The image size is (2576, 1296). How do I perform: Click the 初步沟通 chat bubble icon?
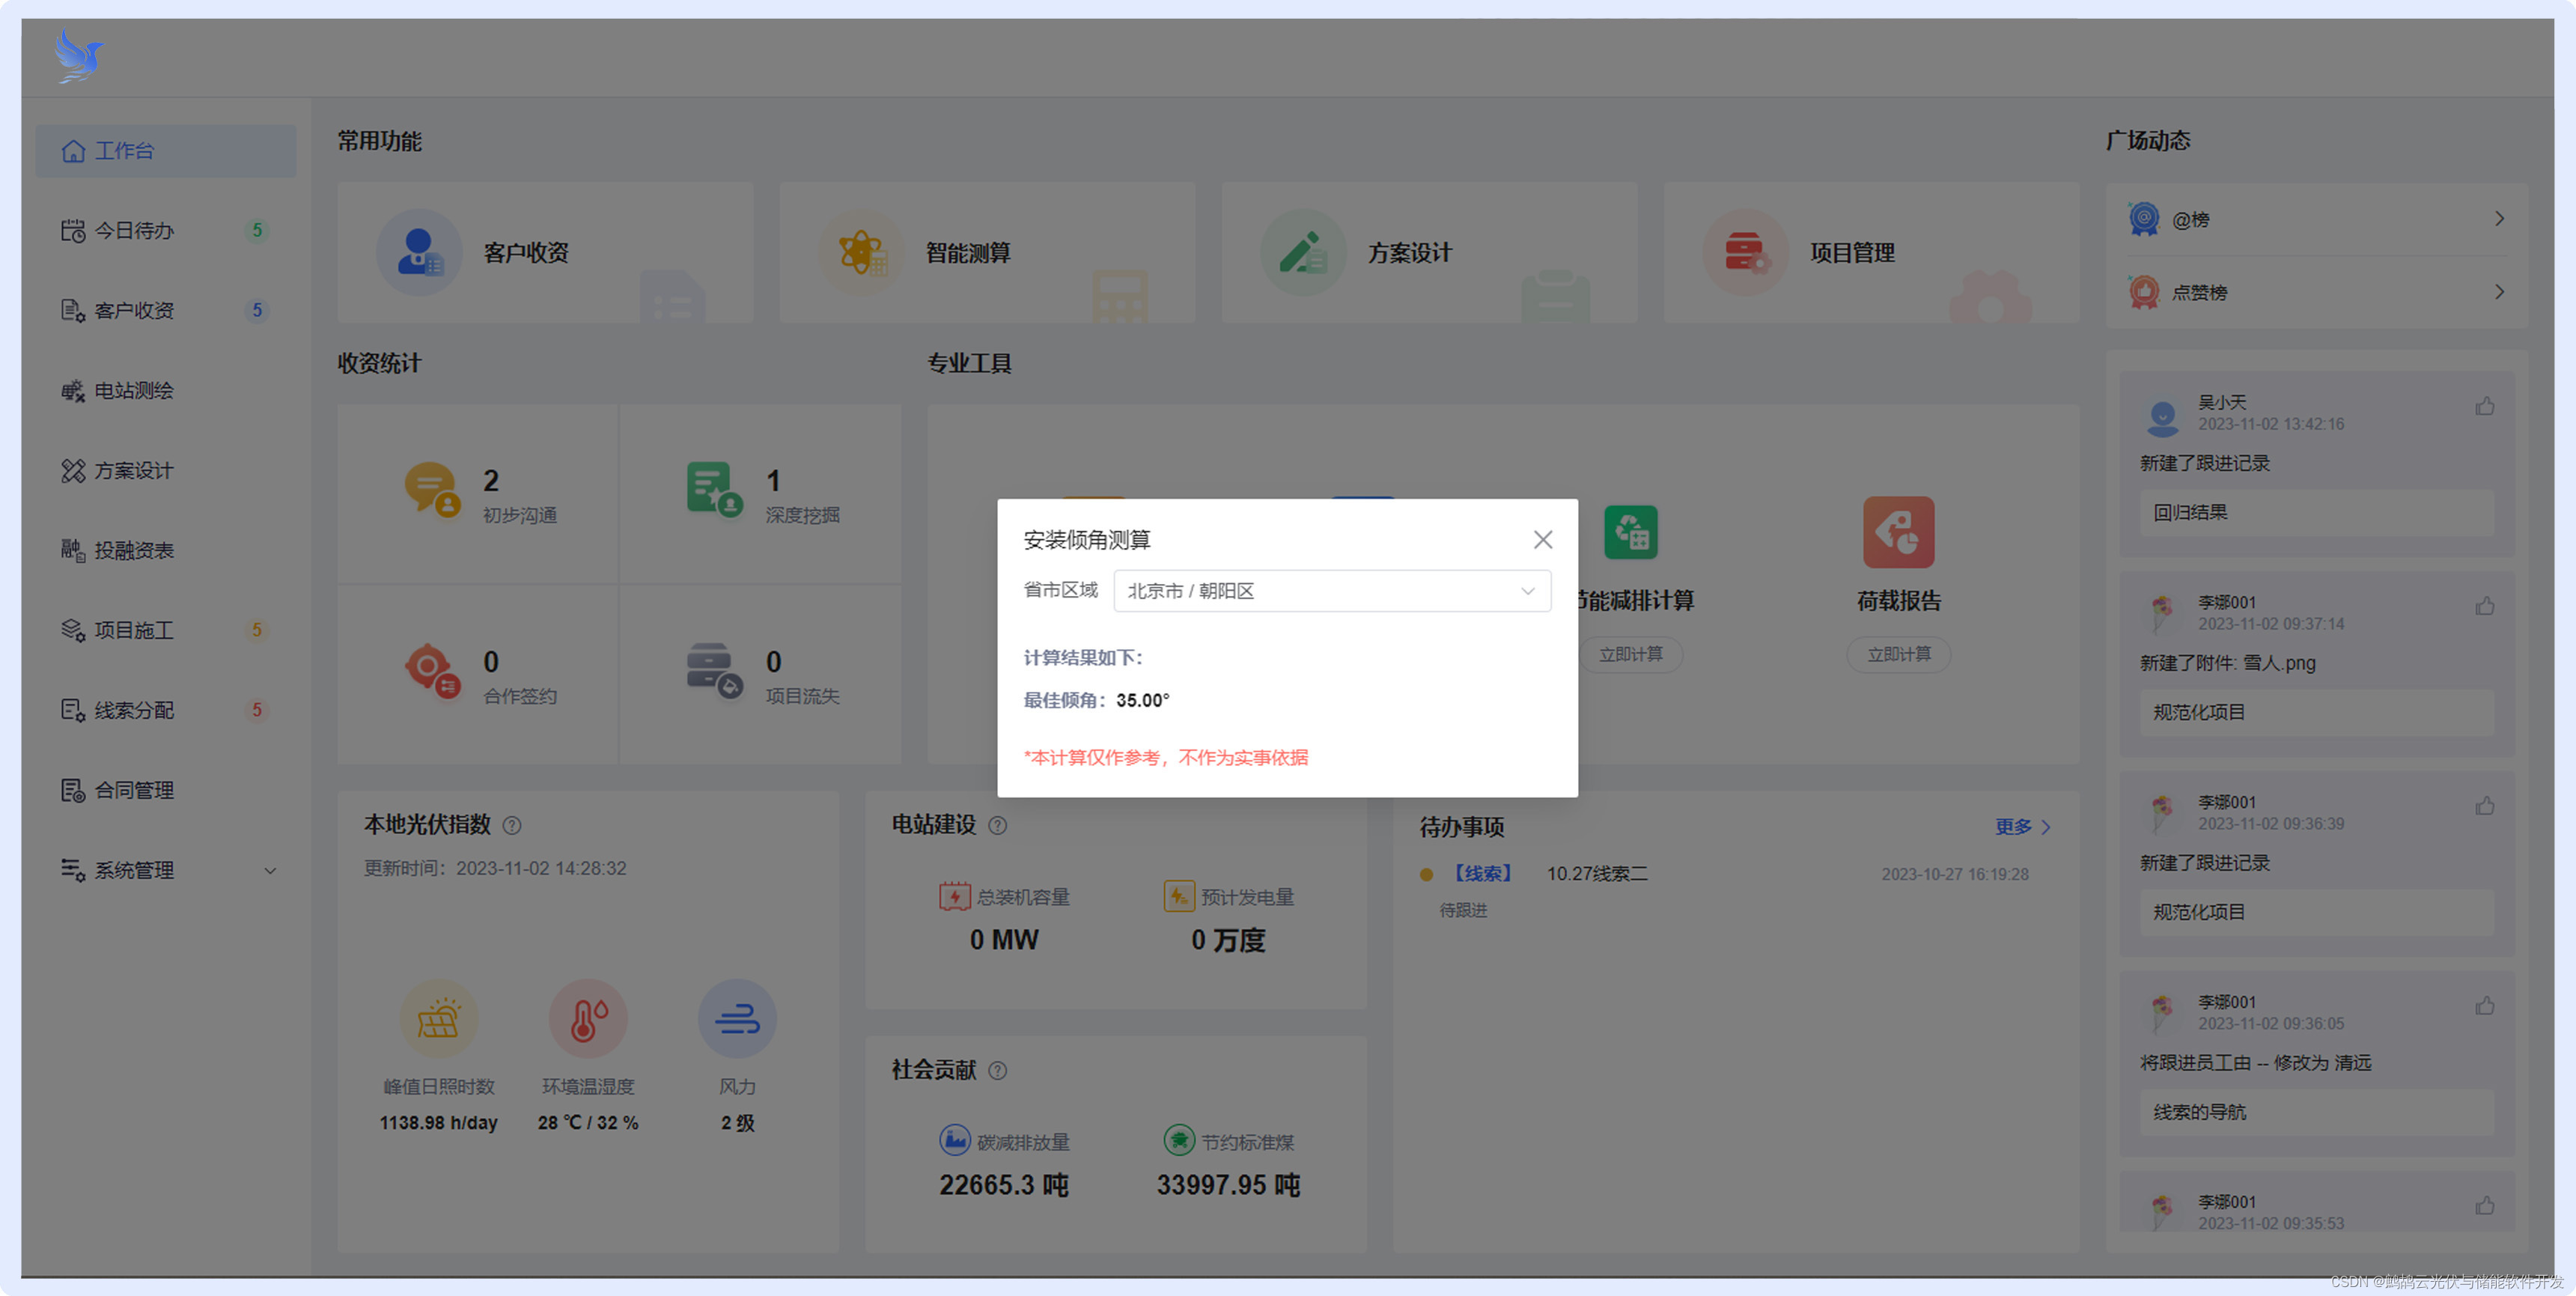click(432, 489)
